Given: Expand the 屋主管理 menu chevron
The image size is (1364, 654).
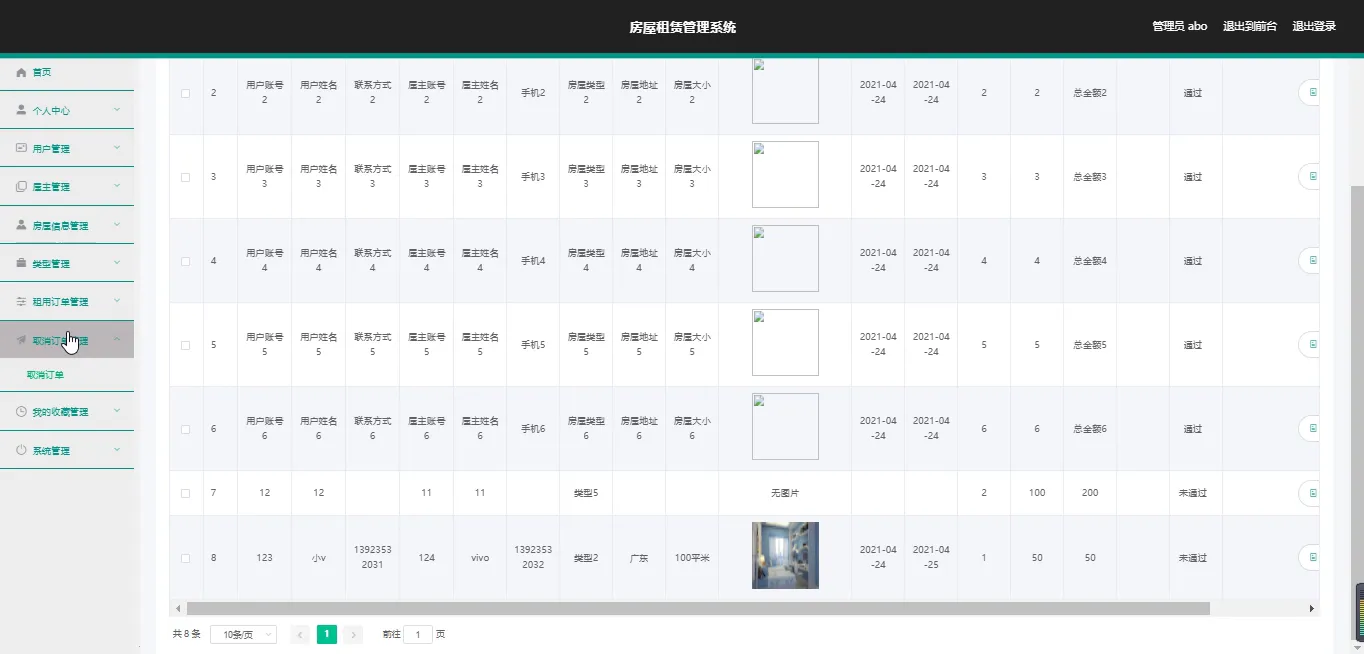Looking at the screenshot, I should [117, 186].
